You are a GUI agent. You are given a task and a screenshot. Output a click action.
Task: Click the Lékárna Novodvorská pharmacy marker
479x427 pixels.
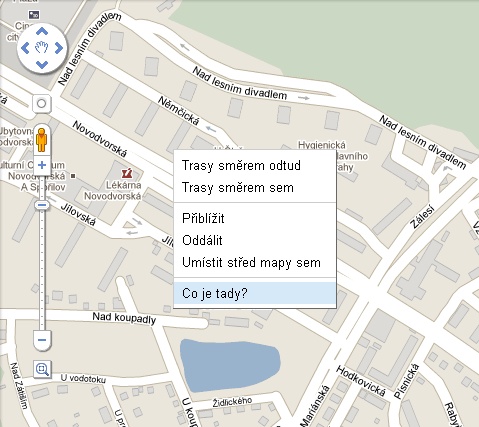(127, 173)
